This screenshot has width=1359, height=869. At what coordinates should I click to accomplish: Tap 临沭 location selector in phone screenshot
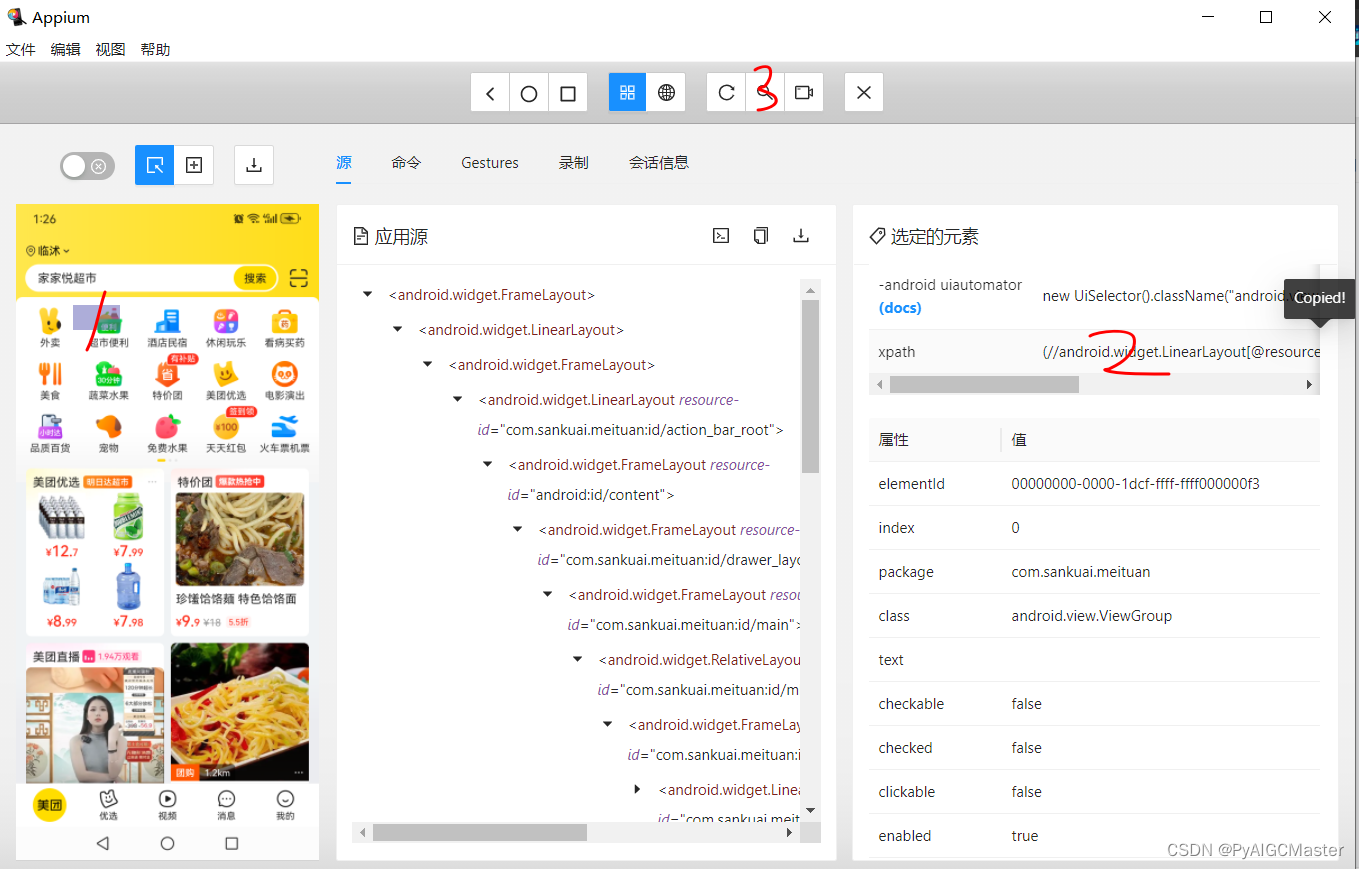tap(48, 251)
